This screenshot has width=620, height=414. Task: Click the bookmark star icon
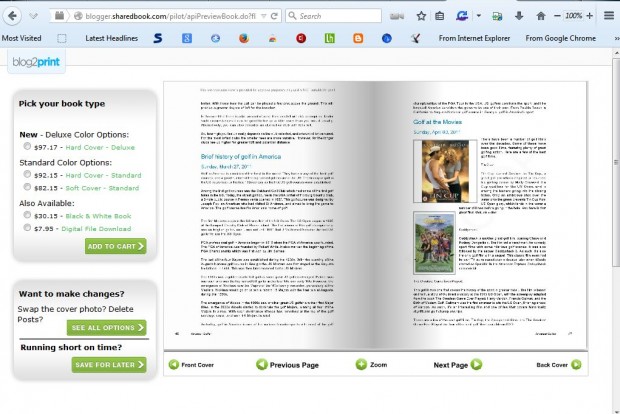point(421,16)
